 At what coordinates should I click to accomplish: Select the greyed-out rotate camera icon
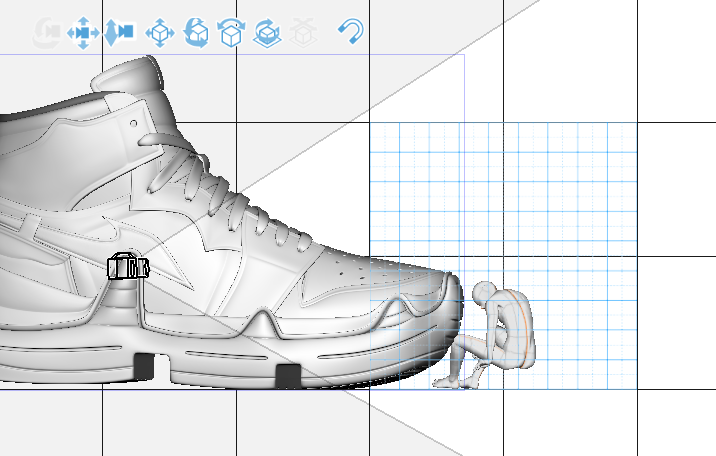(x=47, y=33)
